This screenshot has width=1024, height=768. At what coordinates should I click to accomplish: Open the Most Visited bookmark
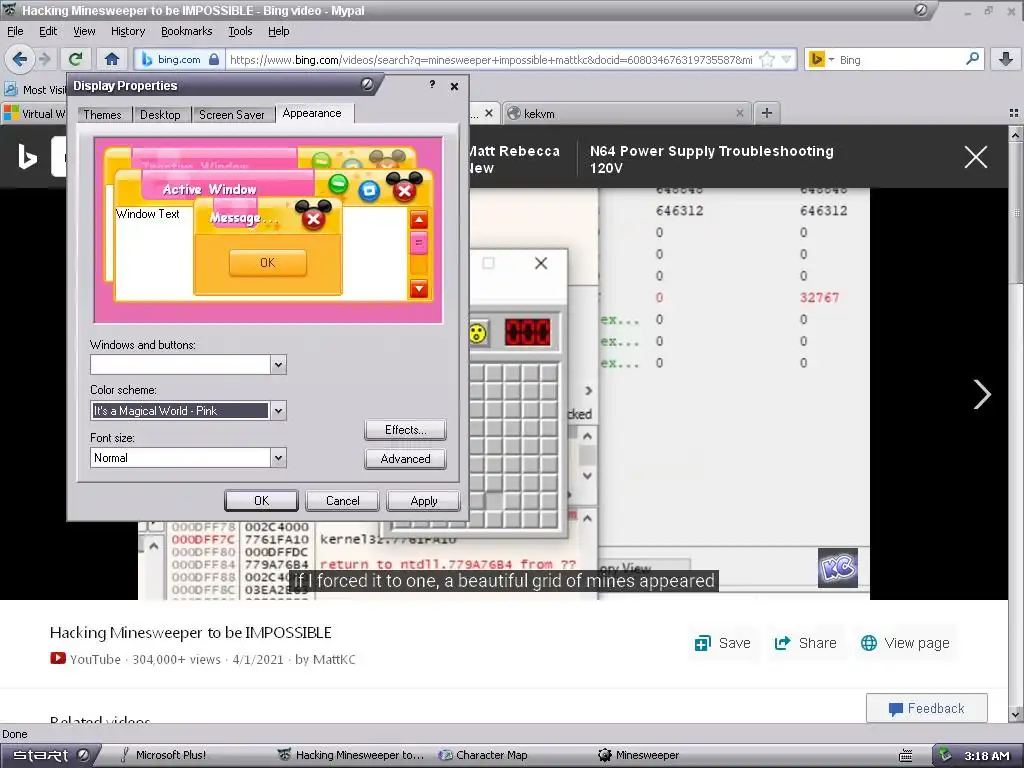35,89
